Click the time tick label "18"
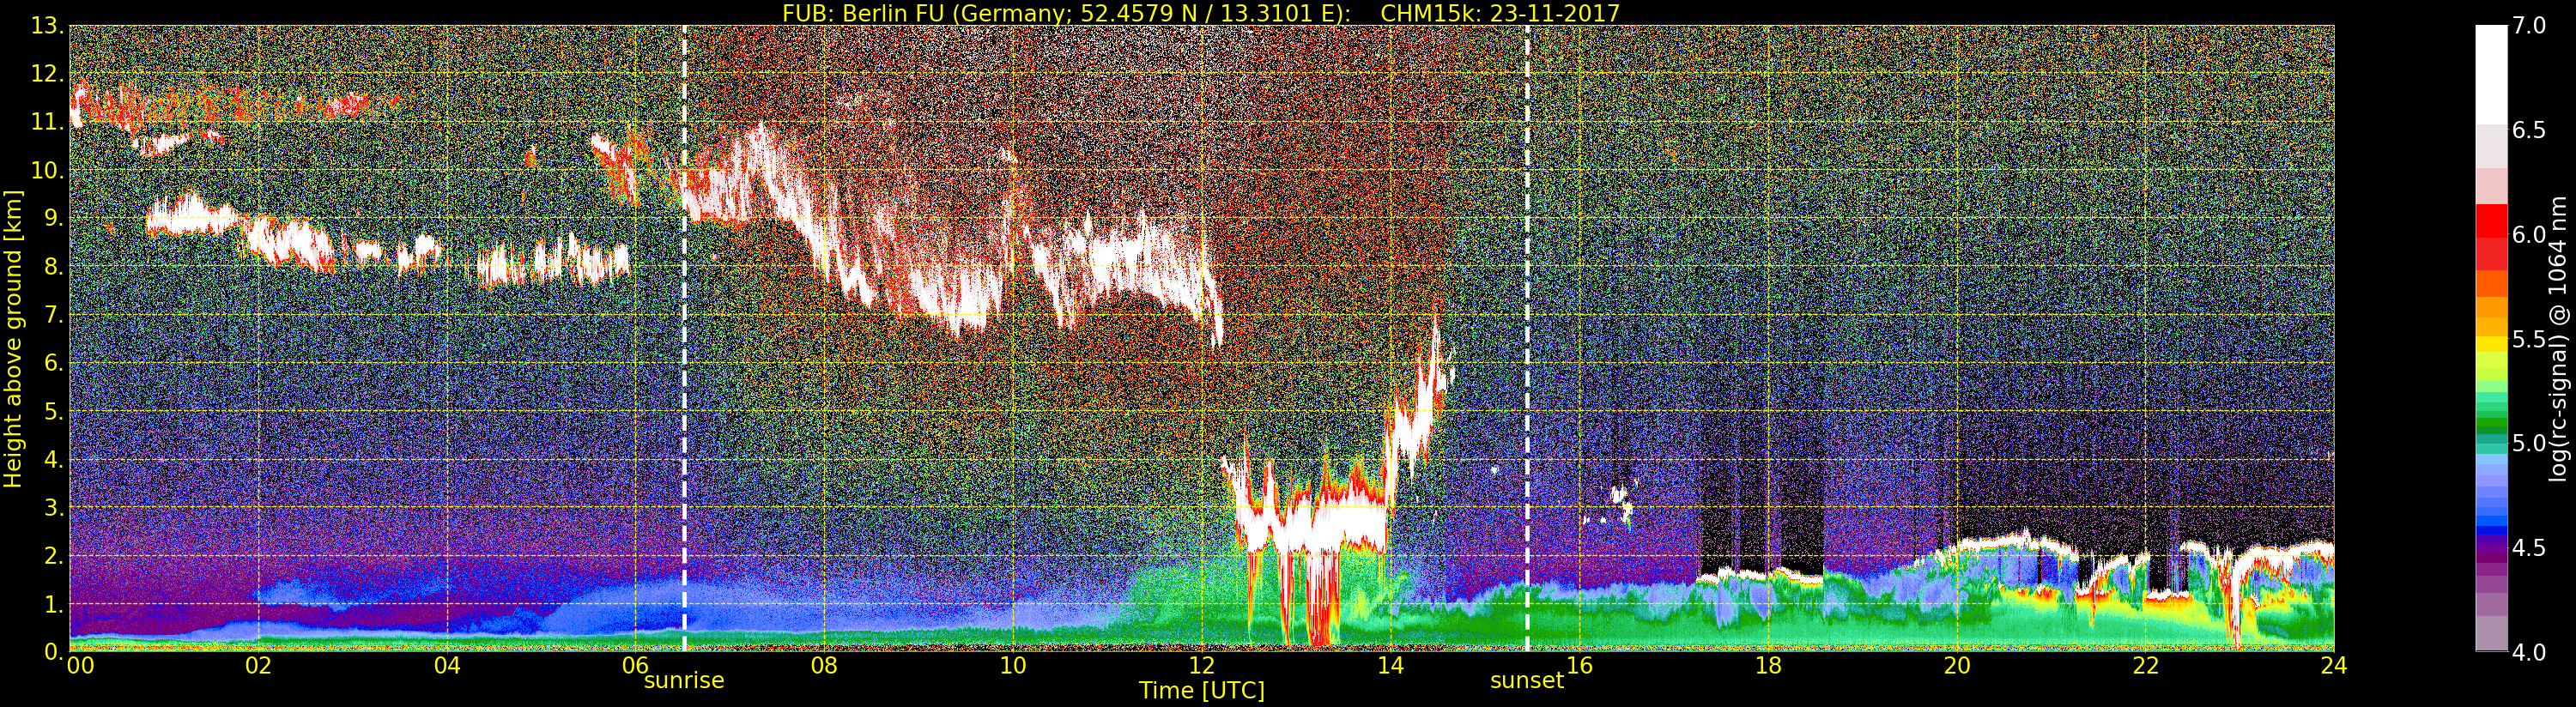2576x707 pixels. 1768,666
